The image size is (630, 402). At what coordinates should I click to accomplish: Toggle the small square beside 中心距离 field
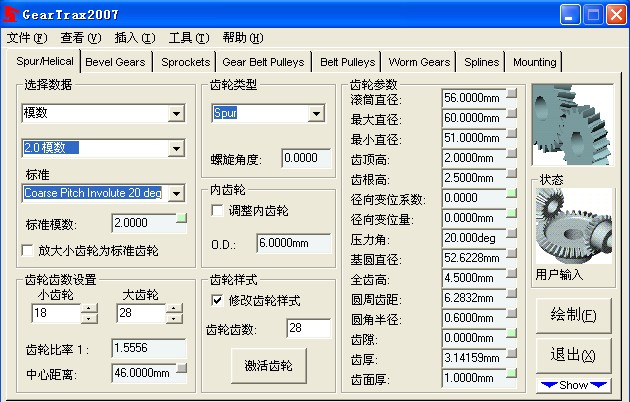(x=182, y=368)
